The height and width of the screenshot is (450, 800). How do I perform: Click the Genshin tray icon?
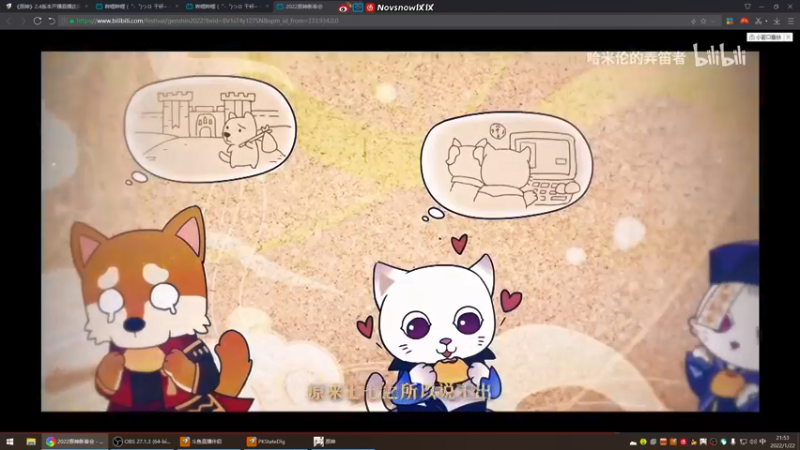pyautogui.click(x=703, y=442)
